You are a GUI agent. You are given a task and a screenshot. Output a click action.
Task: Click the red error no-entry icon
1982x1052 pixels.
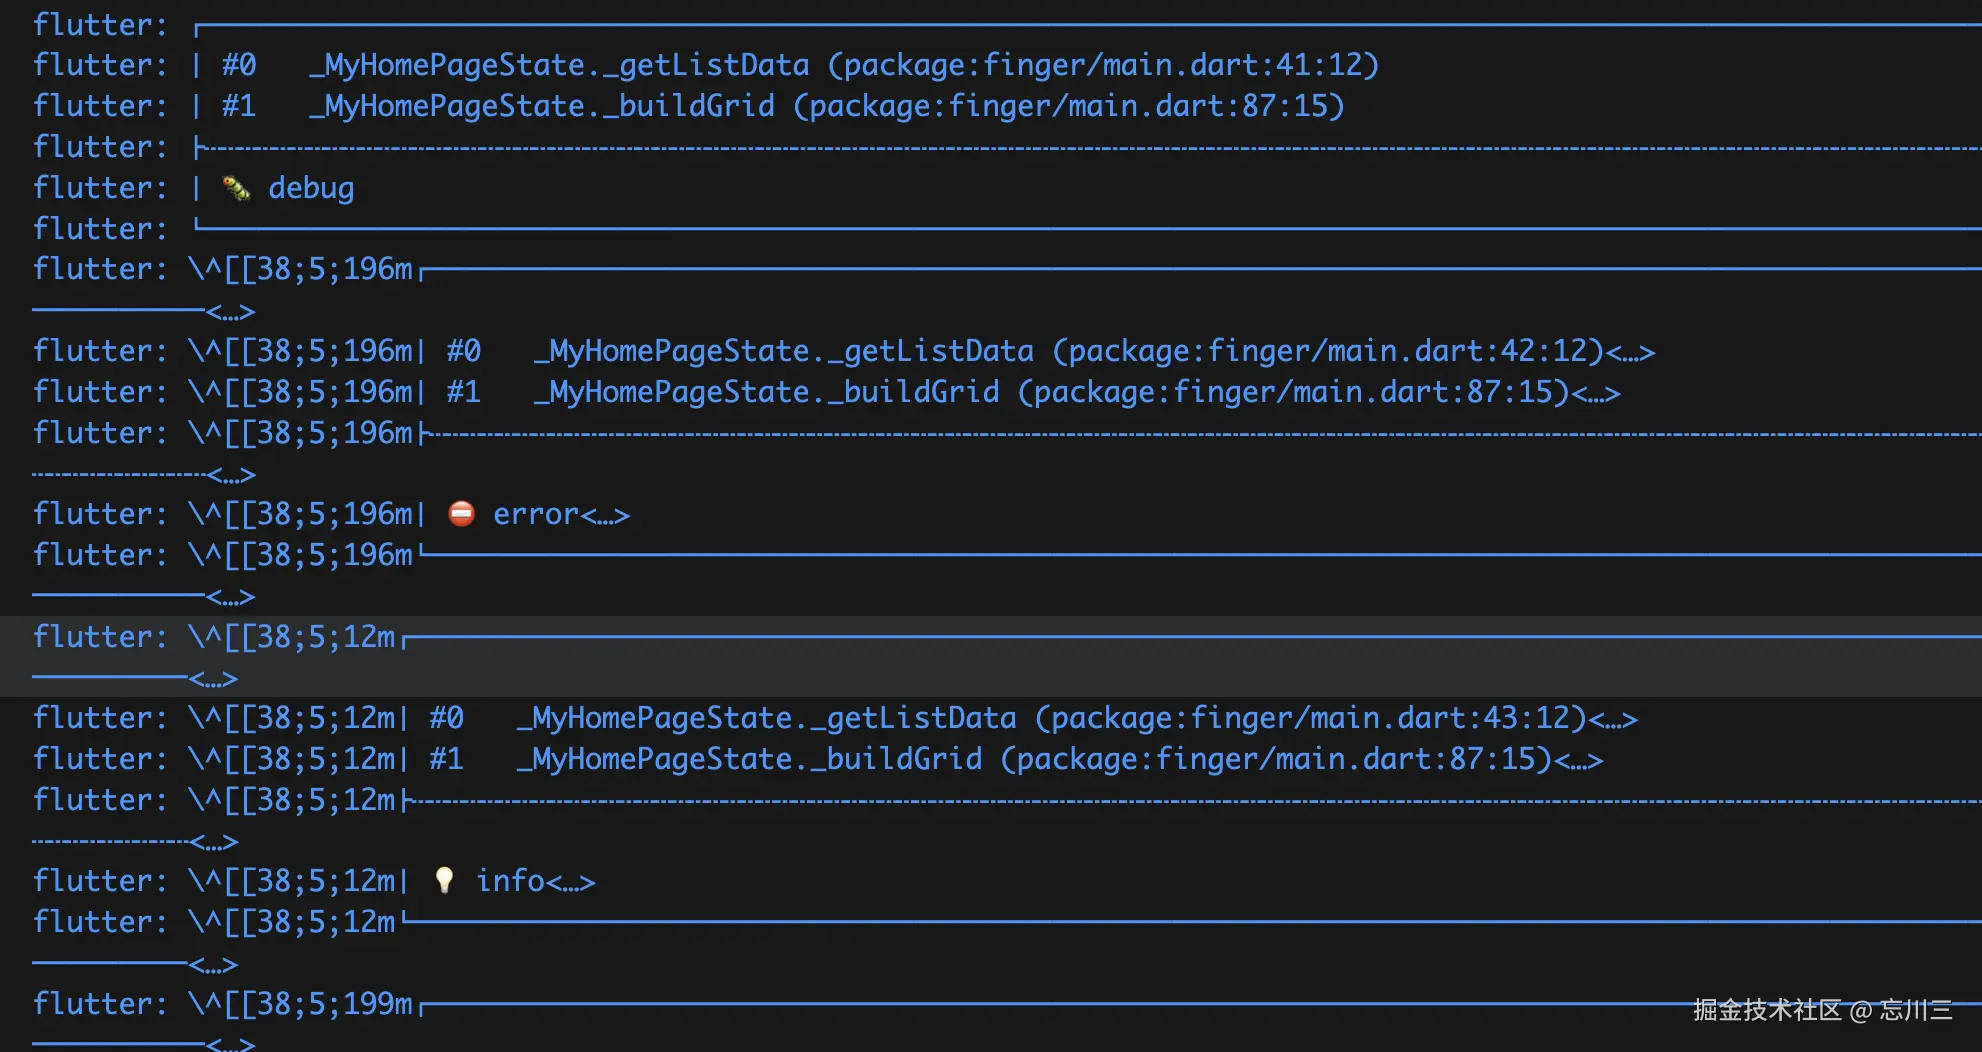coord(461,514)
